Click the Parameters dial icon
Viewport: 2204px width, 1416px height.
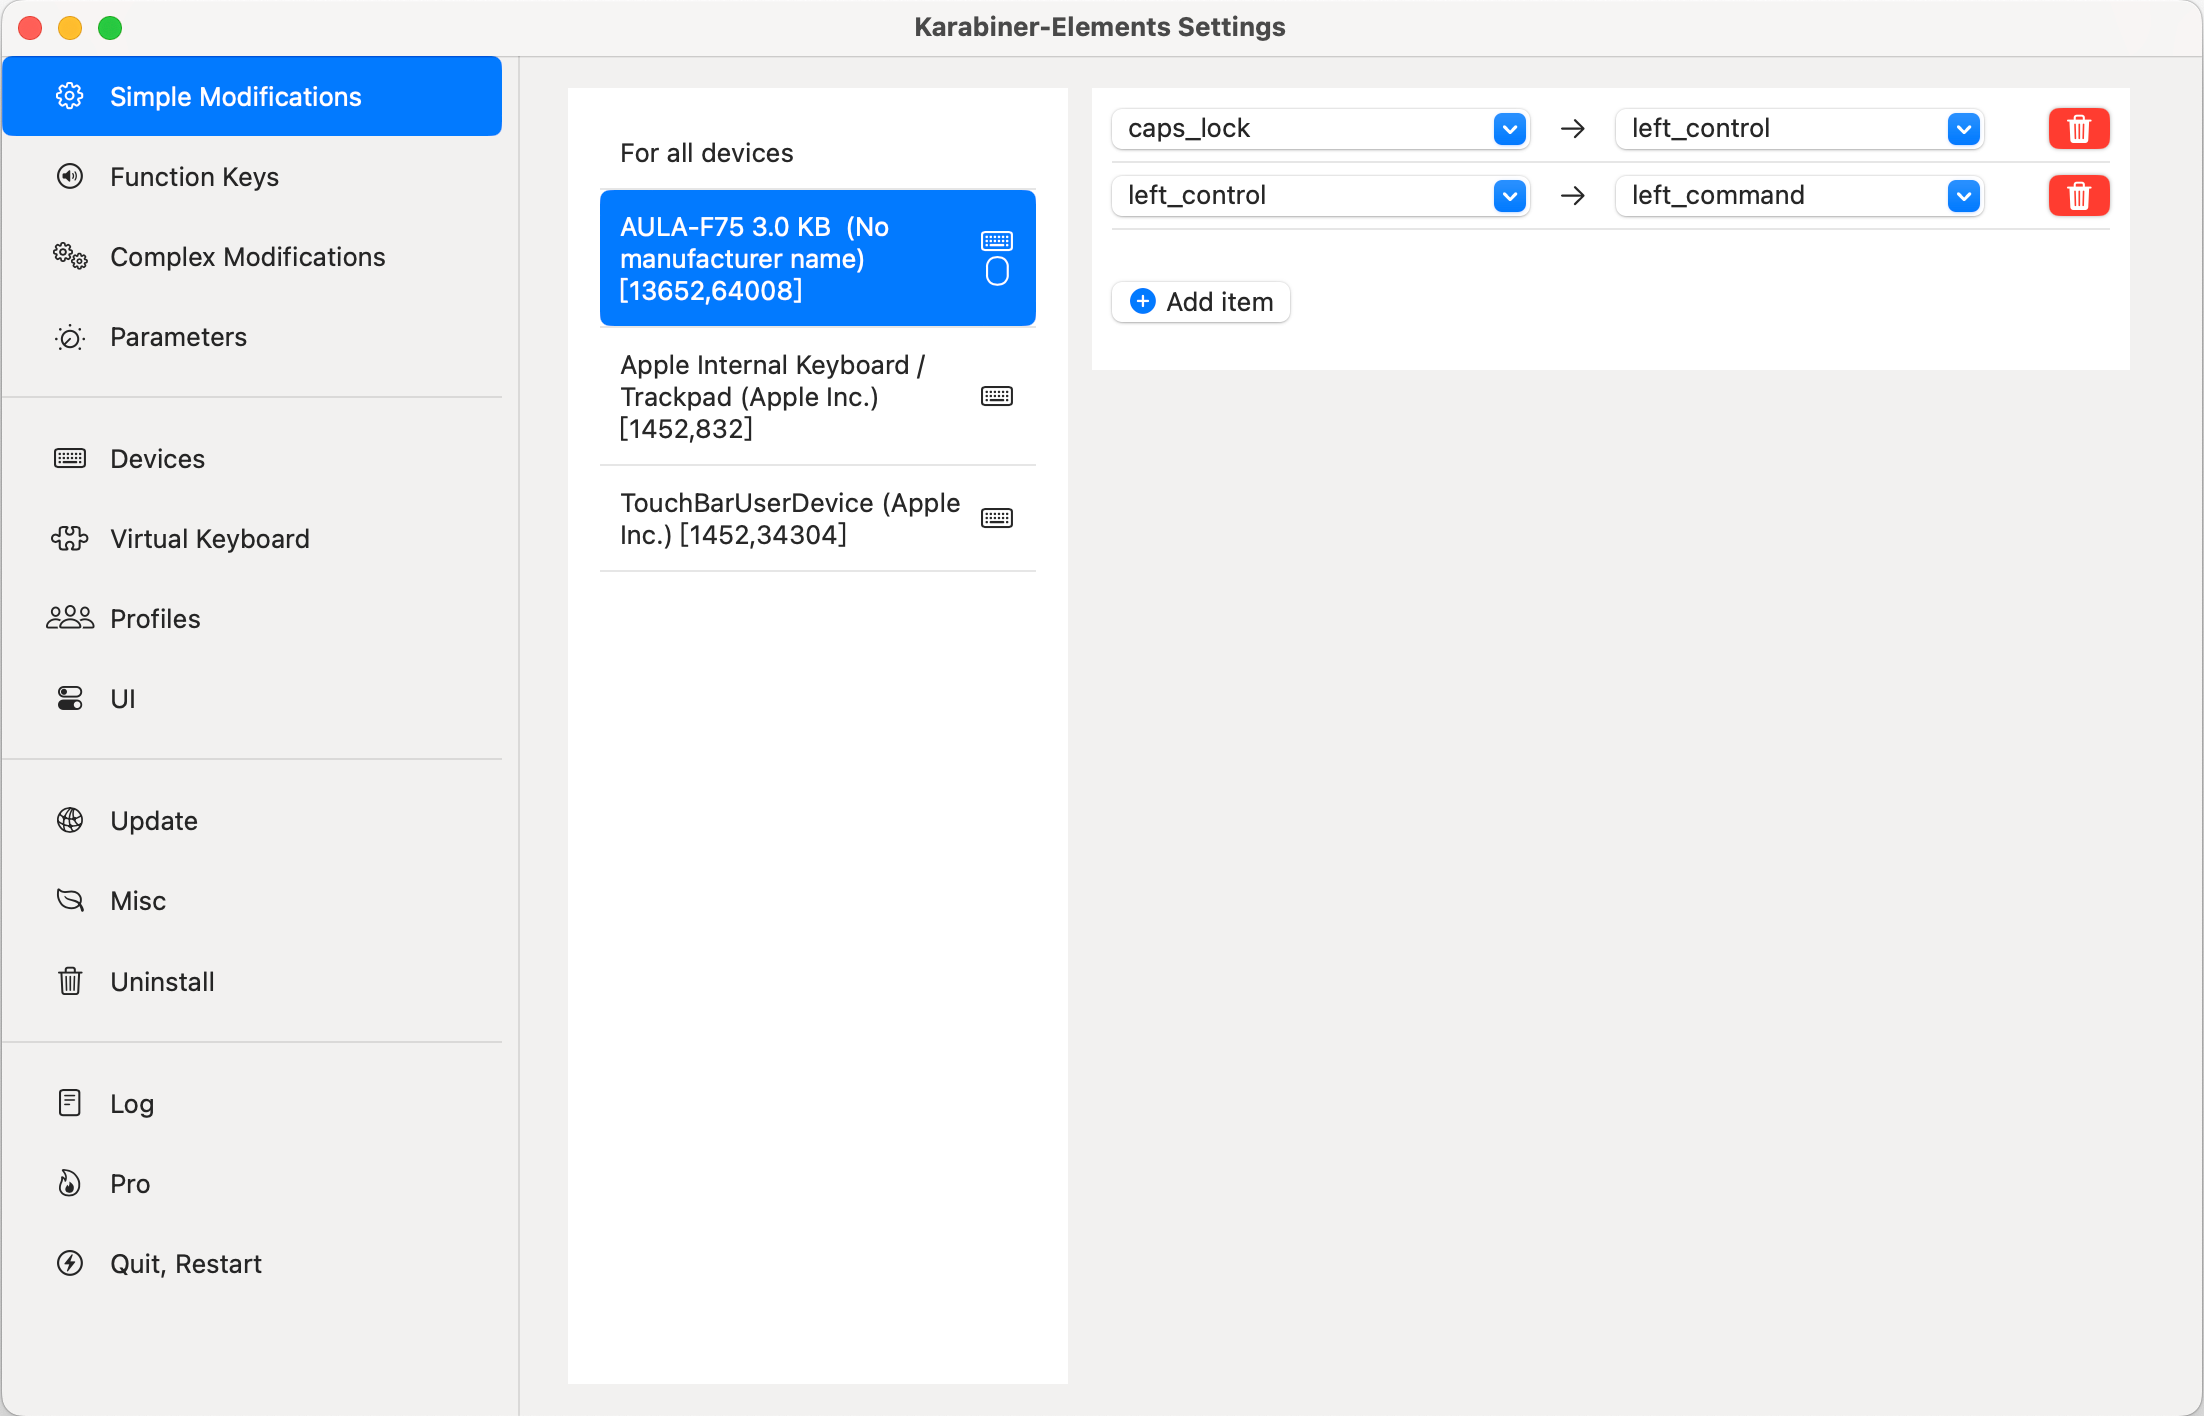tap(70, 337)
